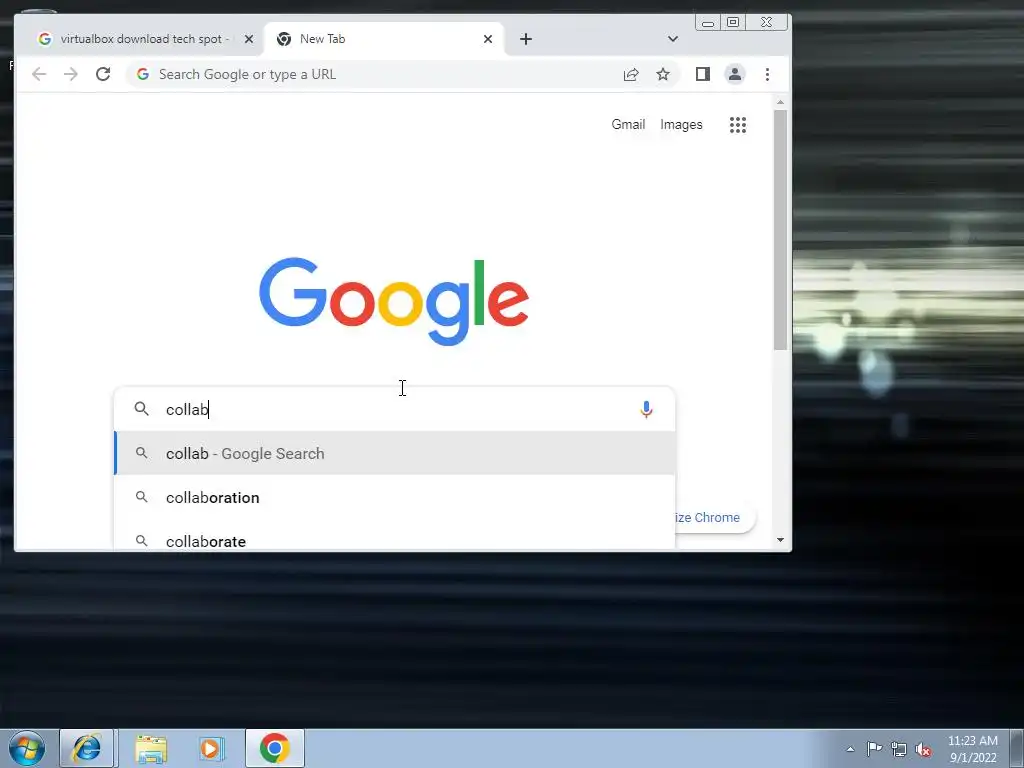Screen dimensions: 1024x768
Task: Reload the current page
Action: click(x=103, y=74)
